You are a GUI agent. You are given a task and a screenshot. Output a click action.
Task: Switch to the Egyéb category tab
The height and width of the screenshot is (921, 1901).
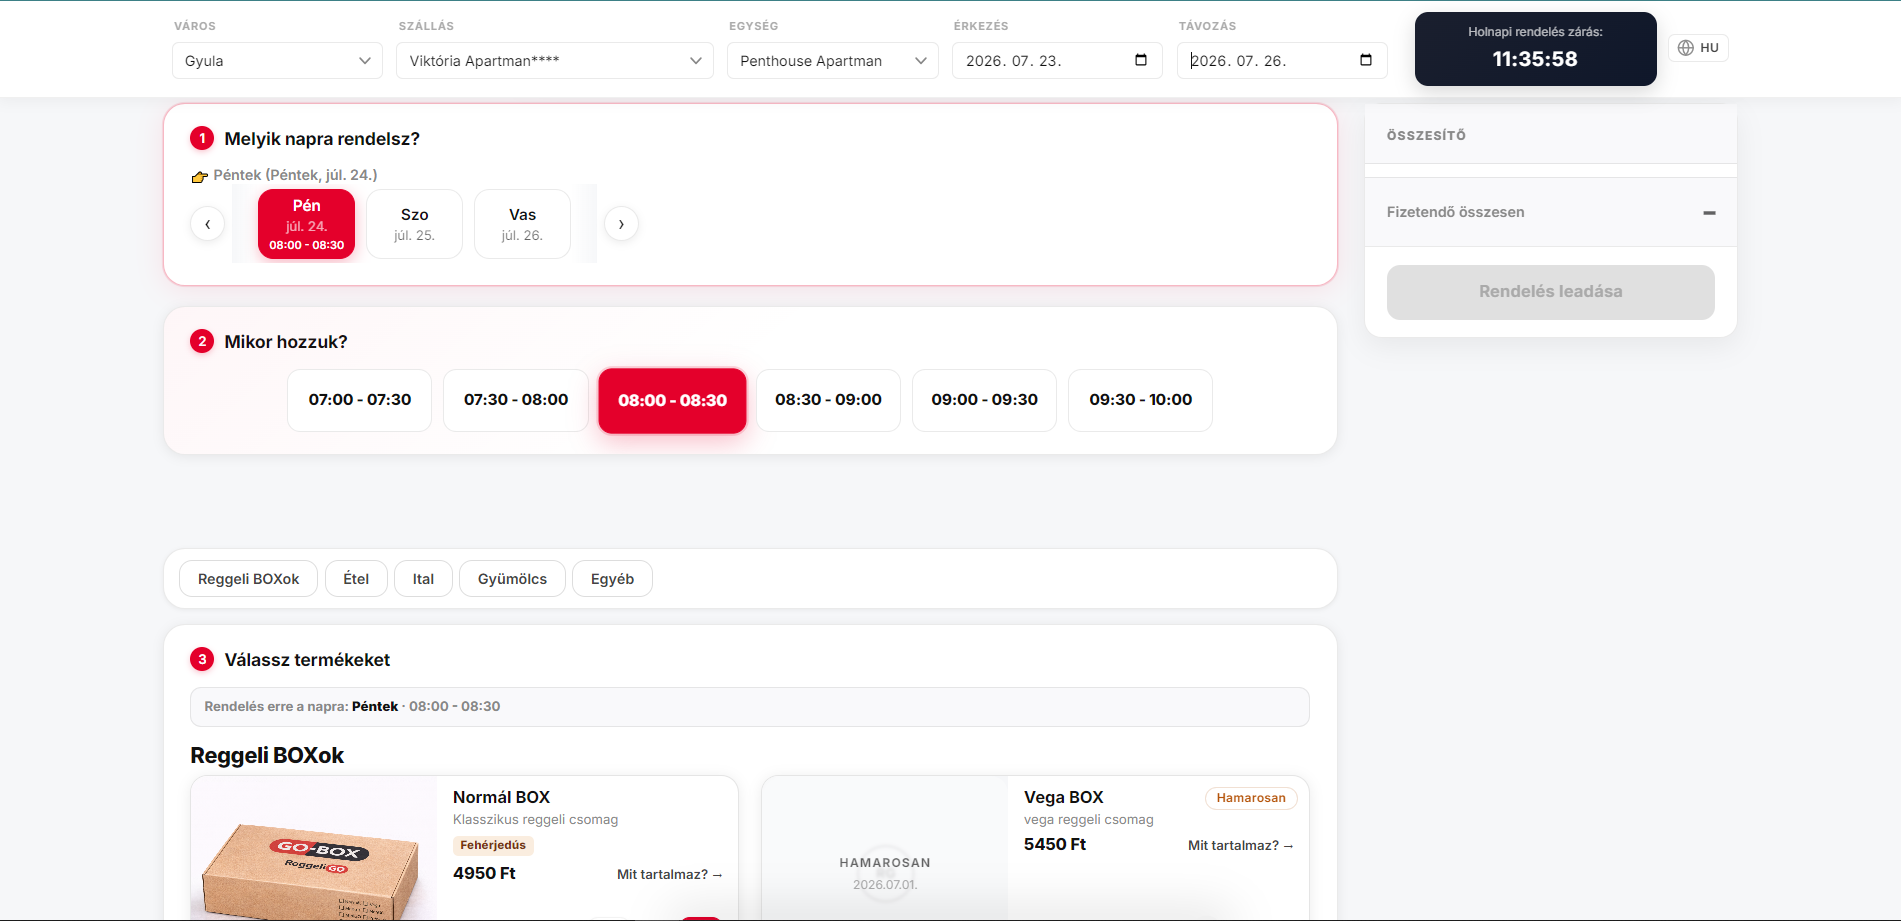pos(612,579)
